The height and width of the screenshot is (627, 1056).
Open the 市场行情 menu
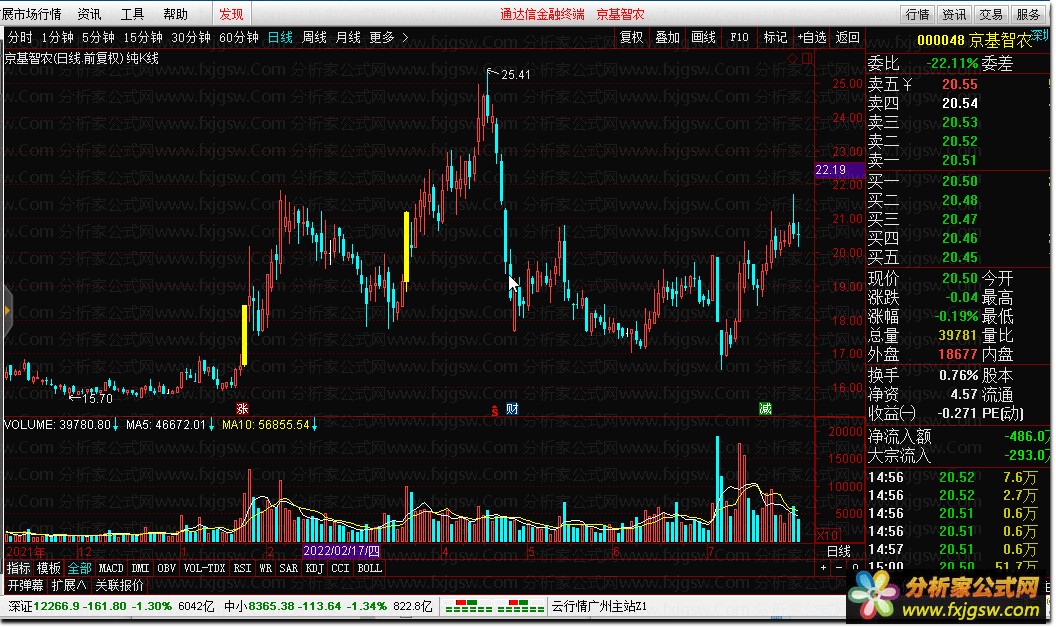click(x=31, y=14)
